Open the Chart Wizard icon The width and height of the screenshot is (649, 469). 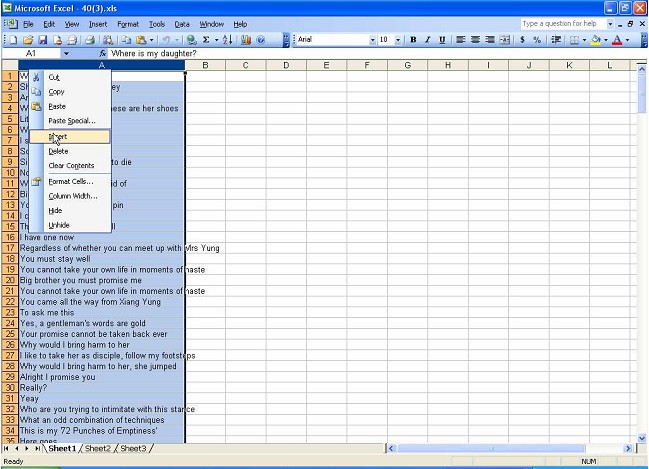[246, 40]
